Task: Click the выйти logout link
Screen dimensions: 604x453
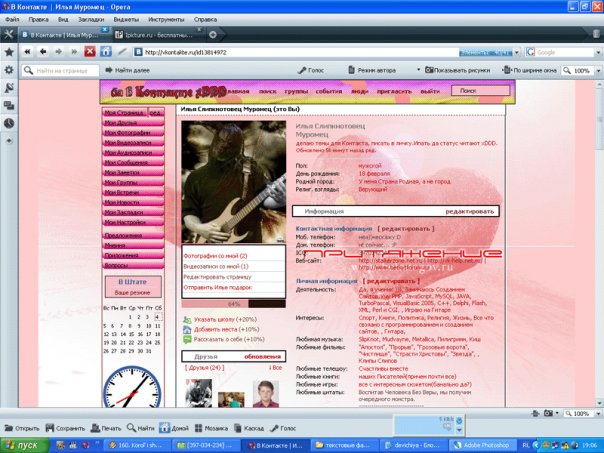Action: click(430, 91)
